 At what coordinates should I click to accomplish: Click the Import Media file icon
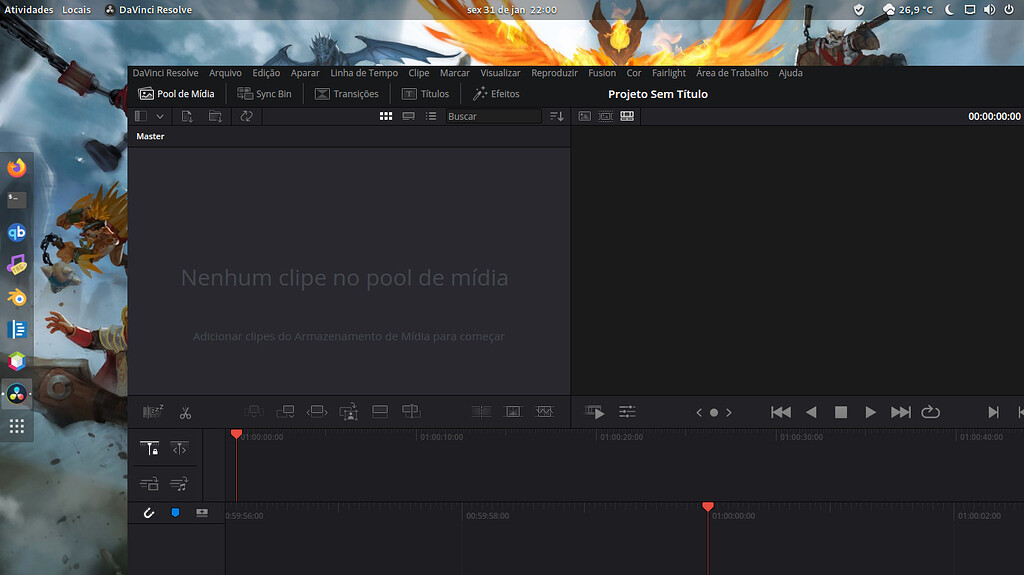(187, 116)
